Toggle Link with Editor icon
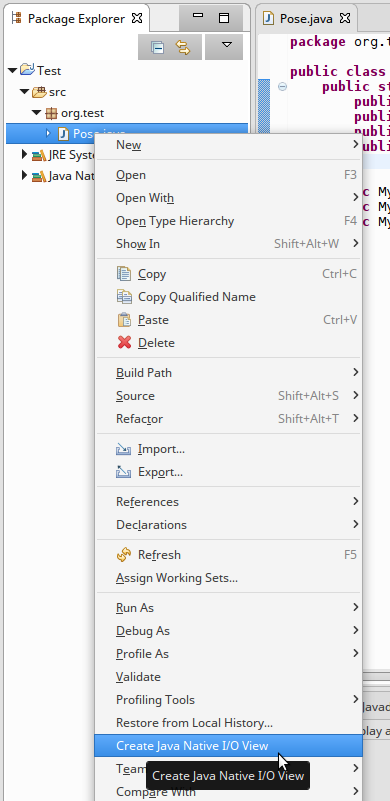This screenshot has width=390, height=801. click(182, 48)
